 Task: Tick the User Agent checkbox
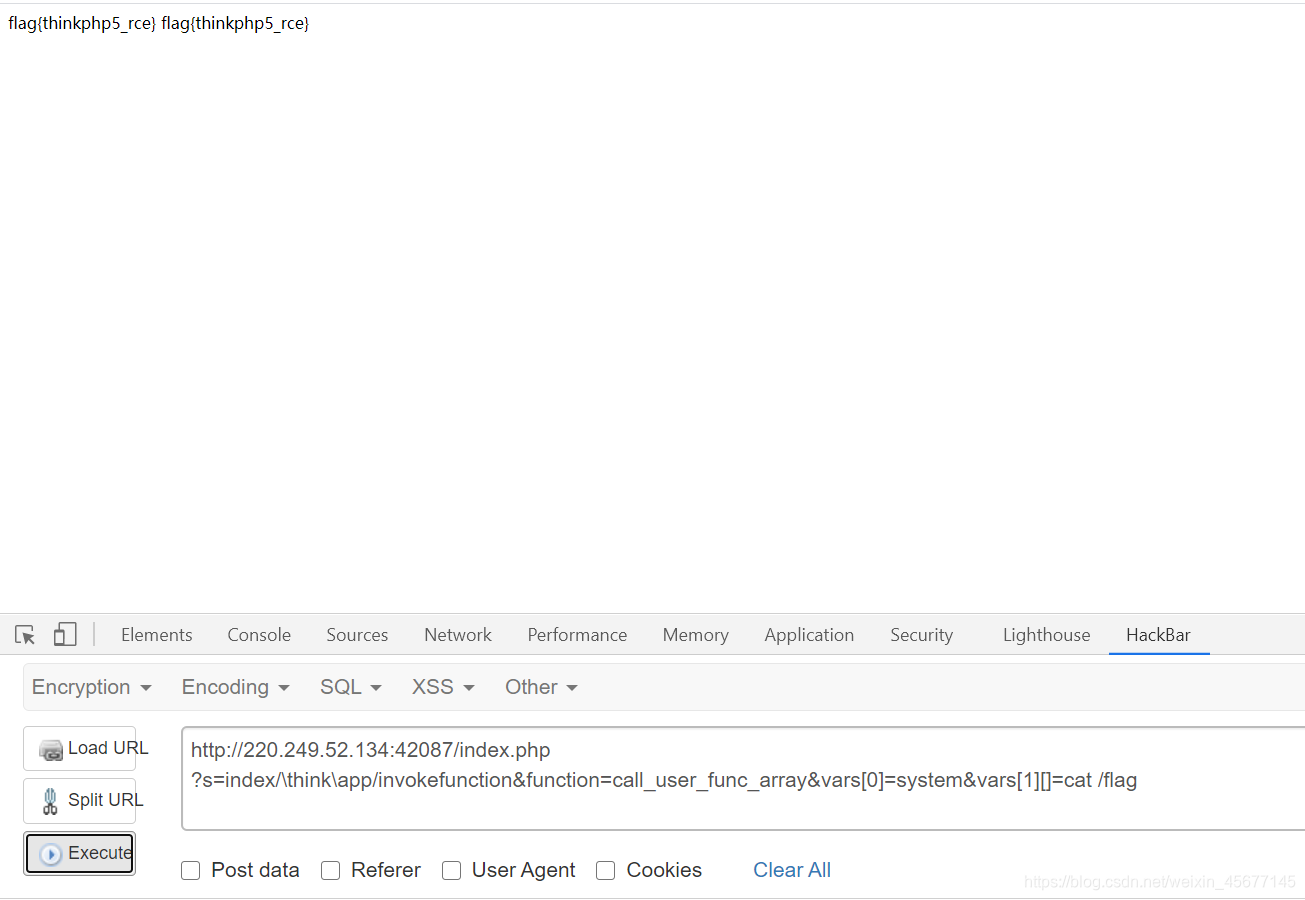coord(451,870)
